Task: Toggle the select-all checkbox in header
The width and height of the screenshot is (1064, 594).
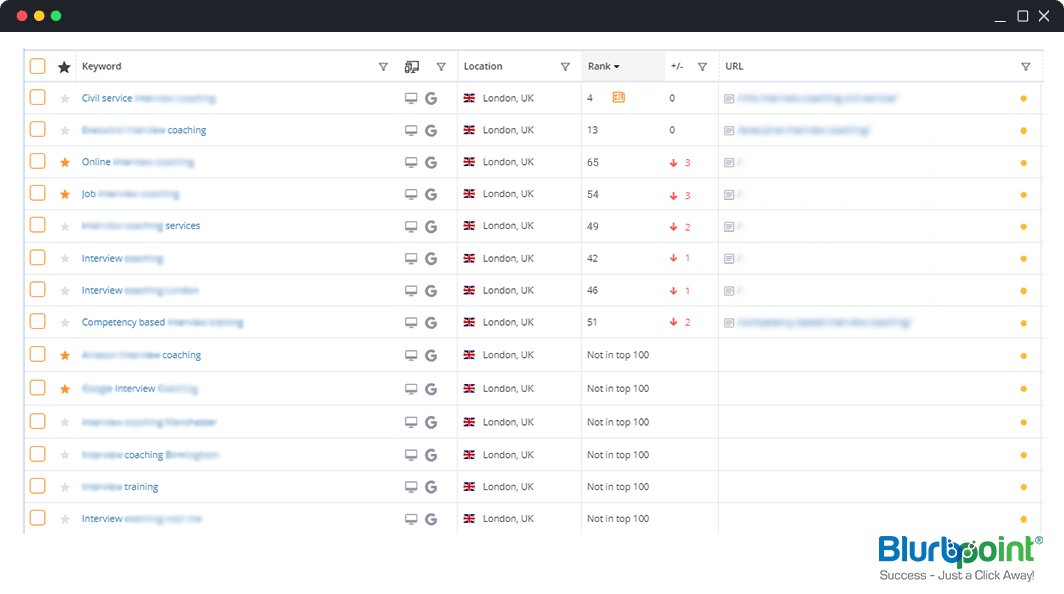Action: tap(37, 66)
